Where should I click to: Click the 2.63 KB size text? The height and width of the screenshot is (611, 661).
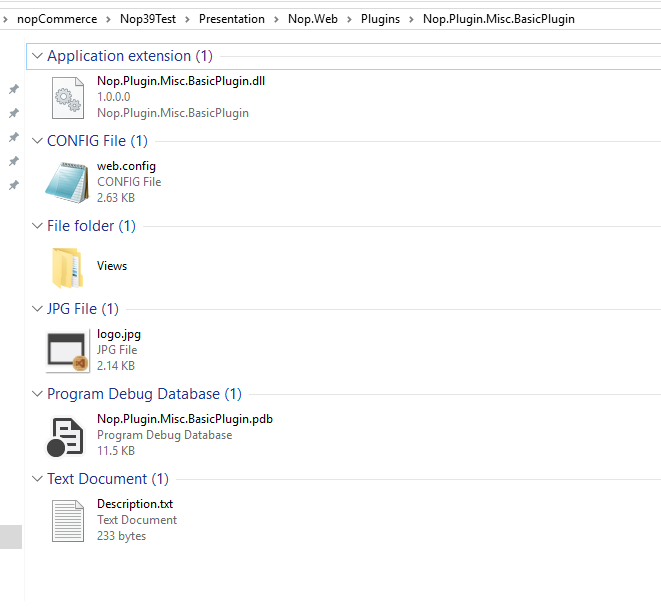coord(116,198)
